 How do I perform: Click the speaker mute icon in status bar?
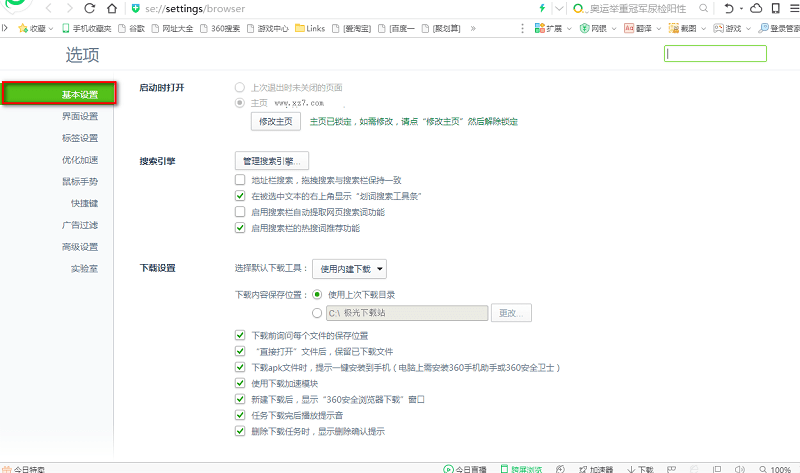click(739, 469)
